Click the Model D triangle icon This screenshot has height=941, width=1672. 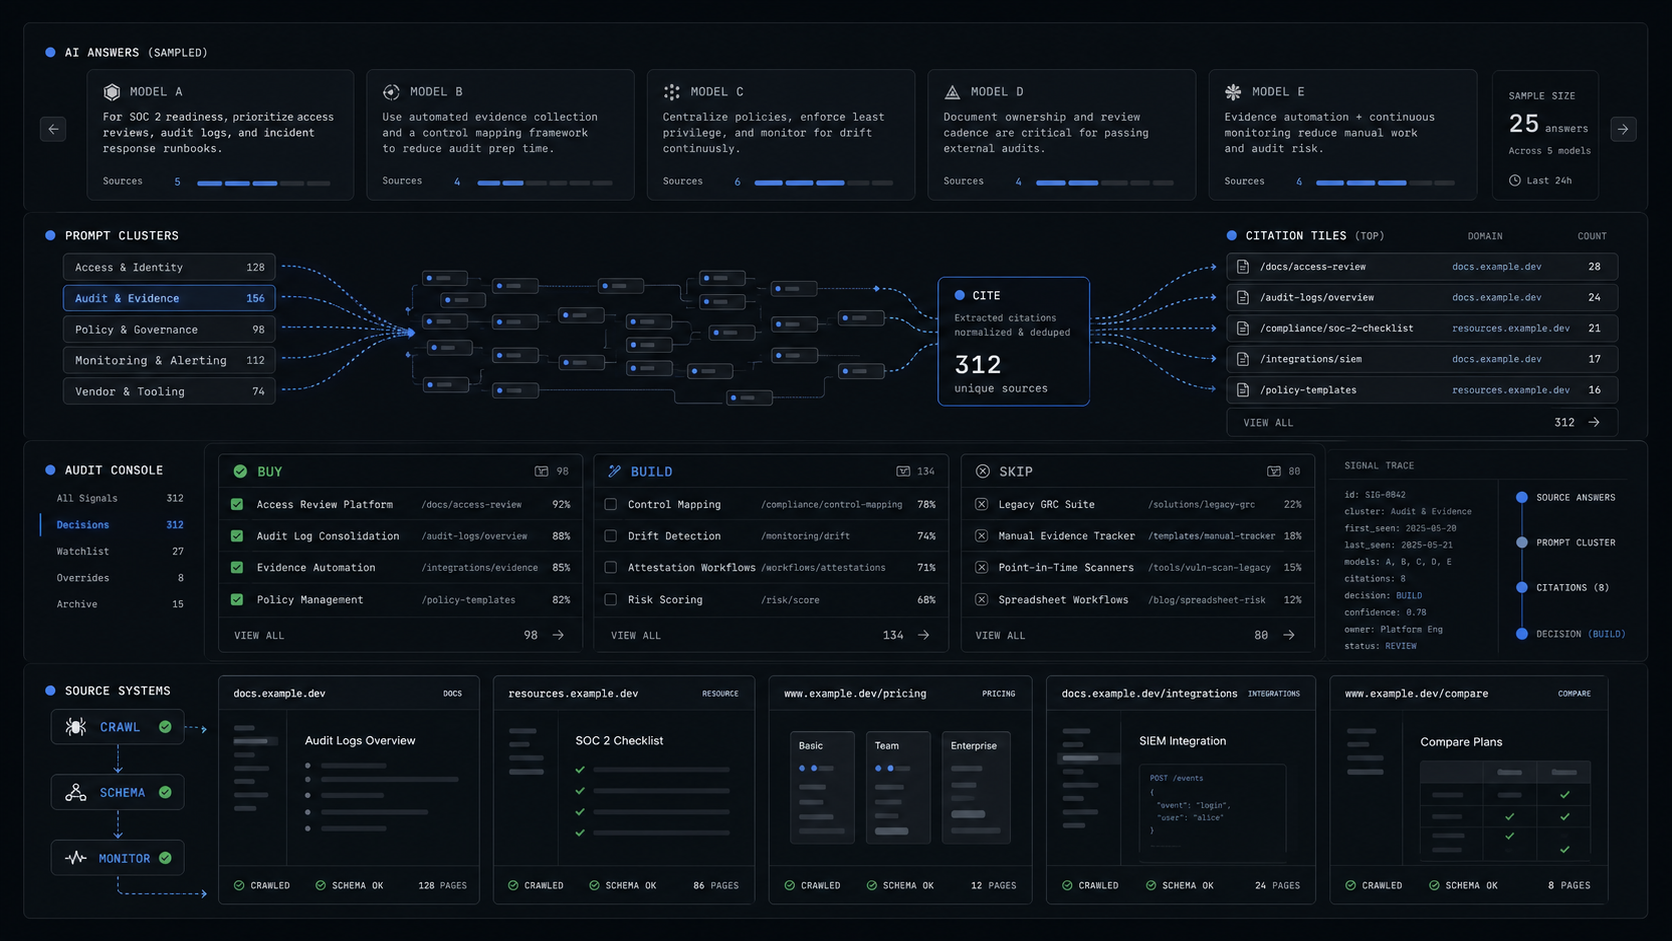pyautogui.click(x=952, y=92)
